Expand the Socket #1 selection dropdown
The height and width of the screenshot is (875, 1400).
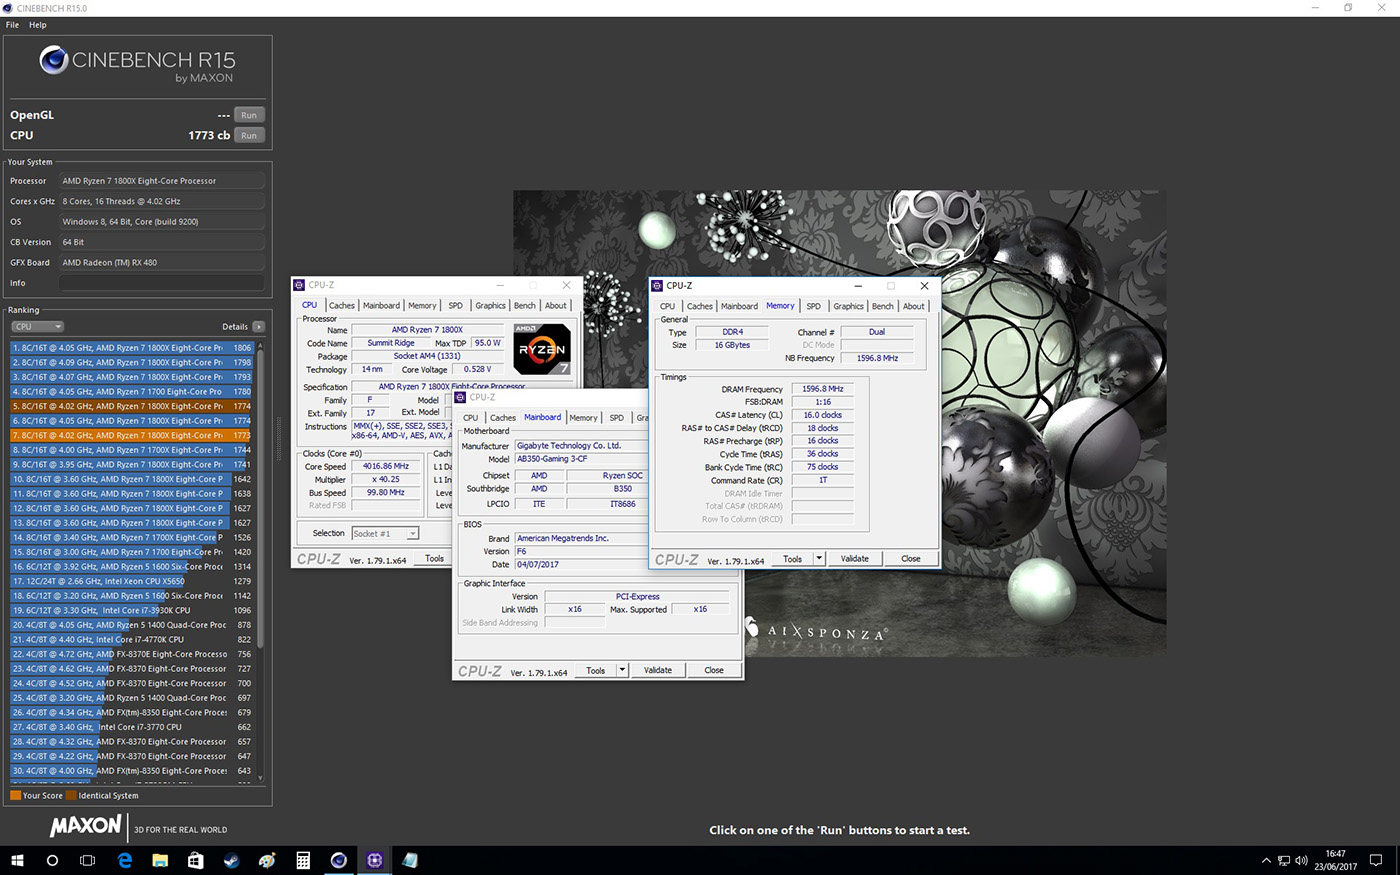click(385, 533)
